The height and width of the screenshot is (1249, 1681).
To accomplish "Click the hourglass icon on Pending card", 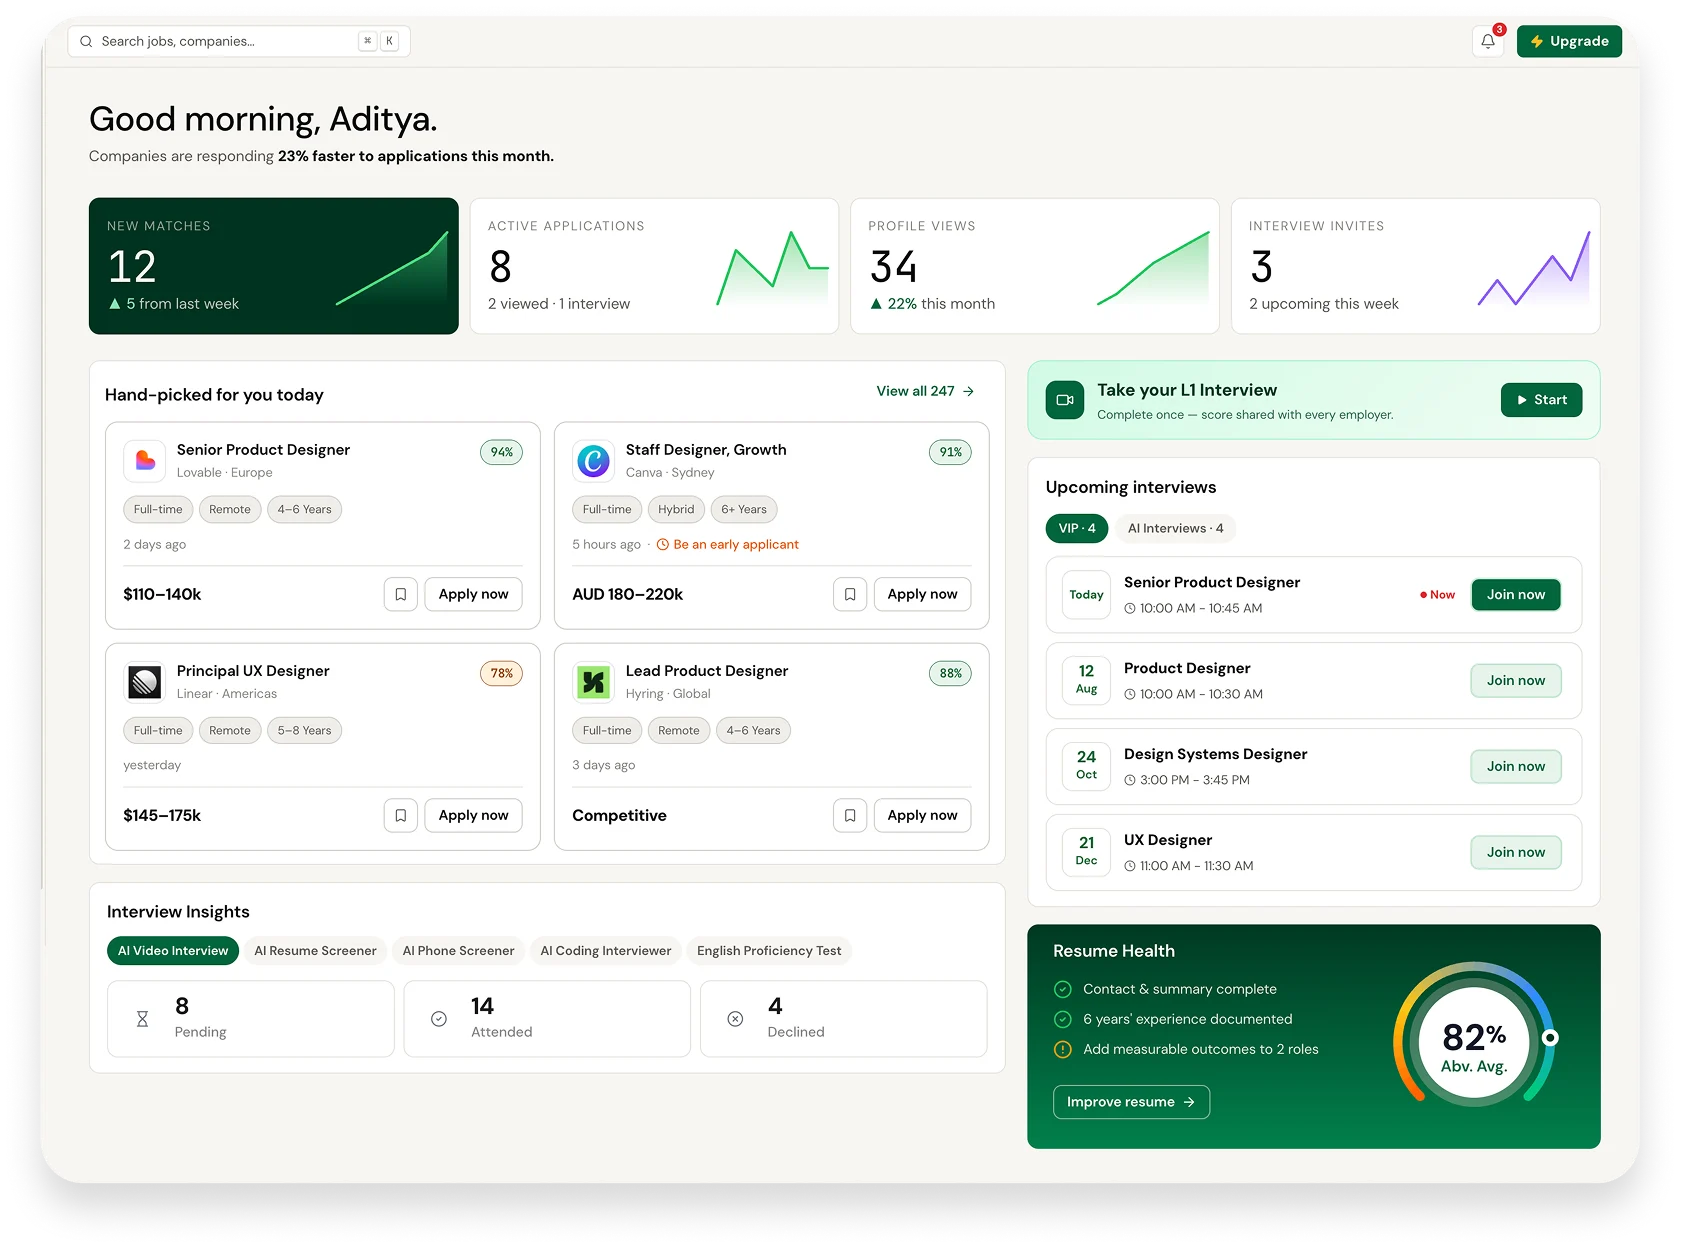I will [142, 1019].
